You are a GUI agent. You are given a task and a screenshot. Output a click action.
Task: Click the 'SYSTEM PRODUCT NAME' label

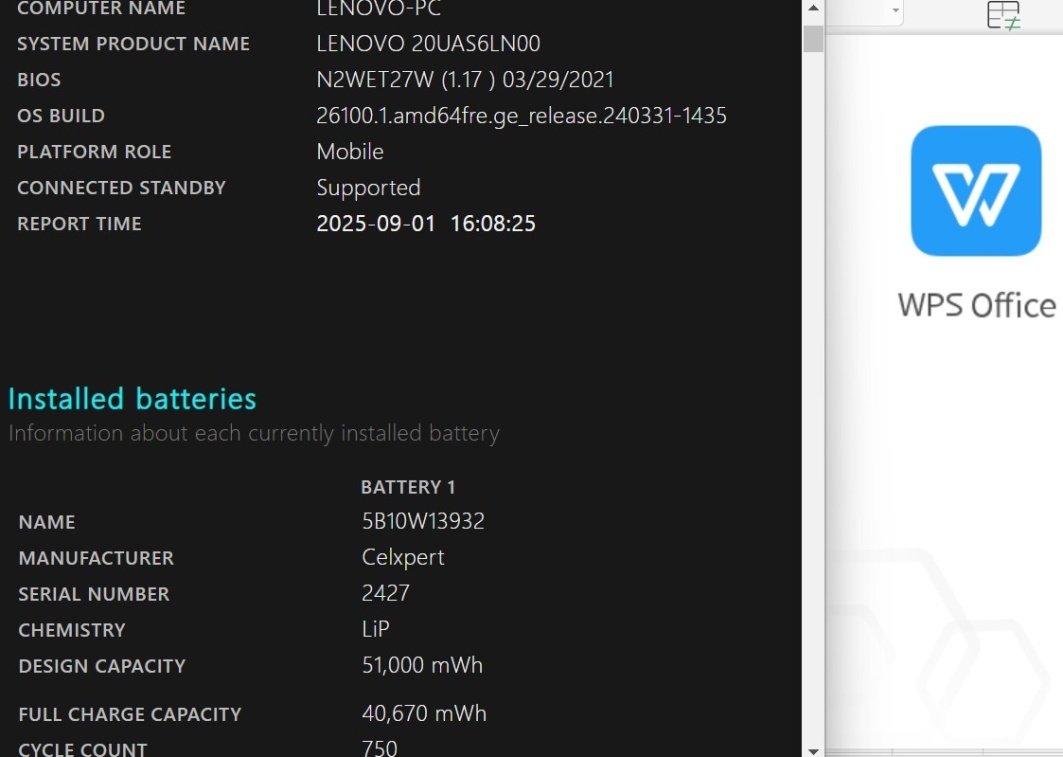(x=134, y=44)
